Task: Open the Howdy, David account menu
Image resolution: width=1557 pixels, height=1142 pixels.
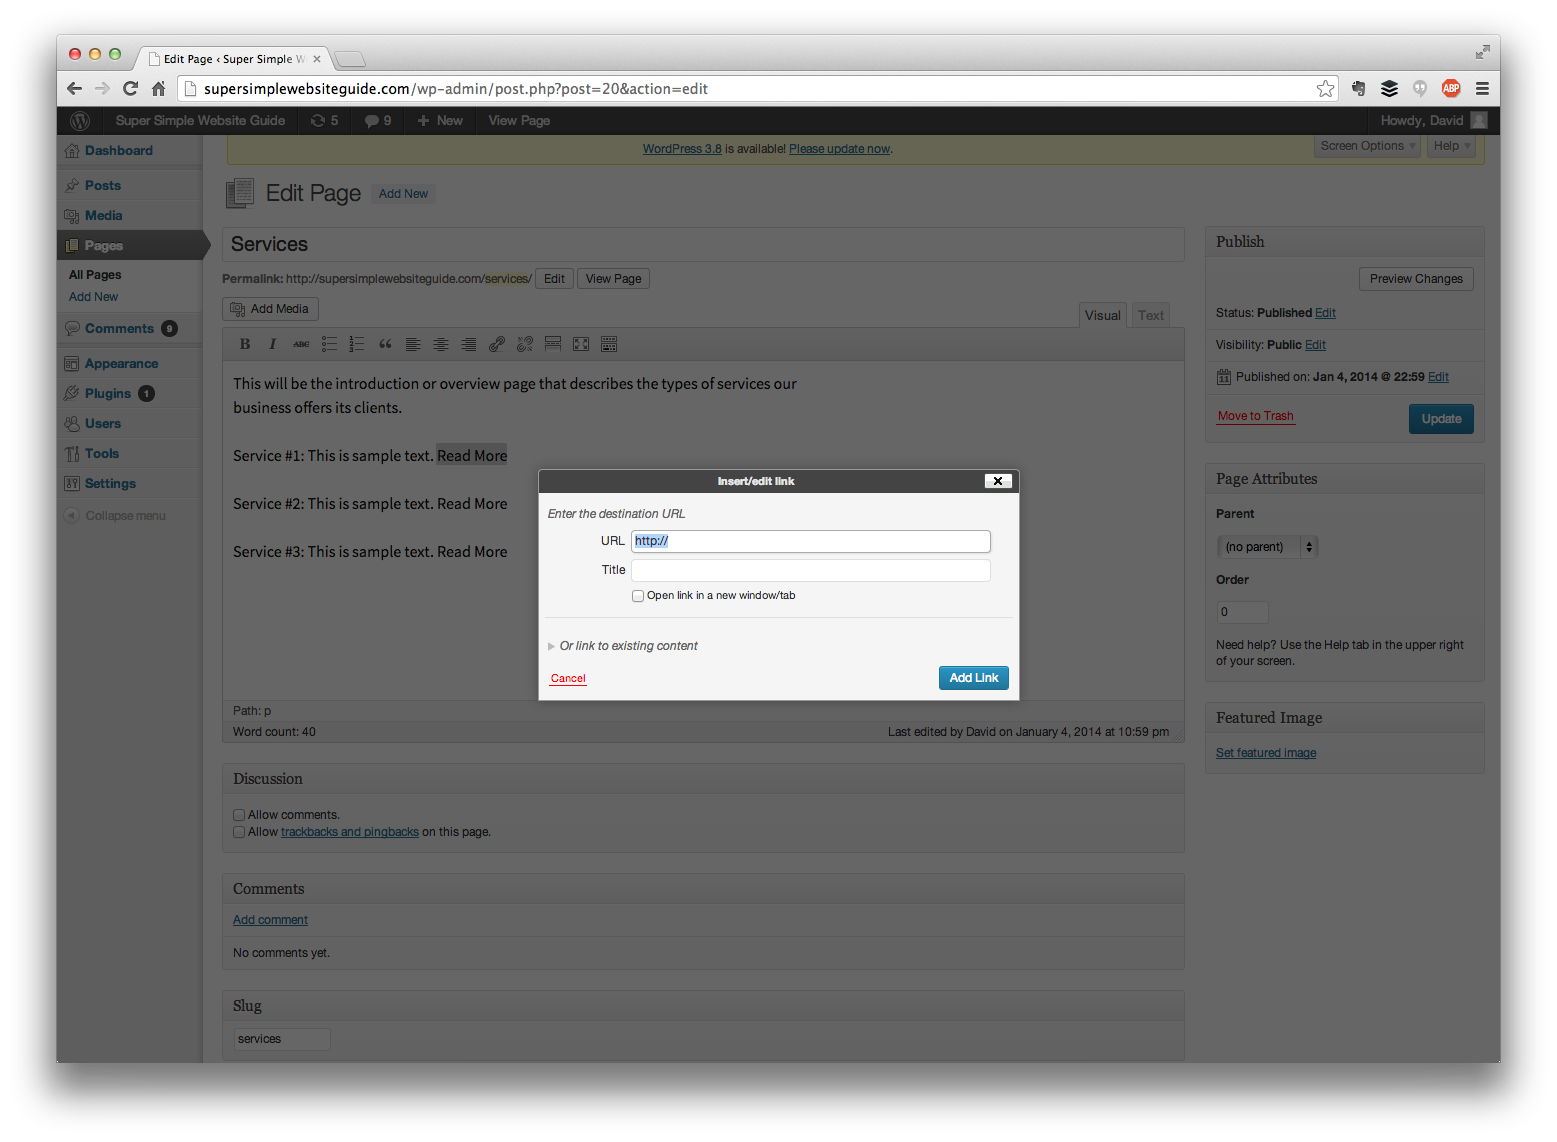Action: point(1433,121)
